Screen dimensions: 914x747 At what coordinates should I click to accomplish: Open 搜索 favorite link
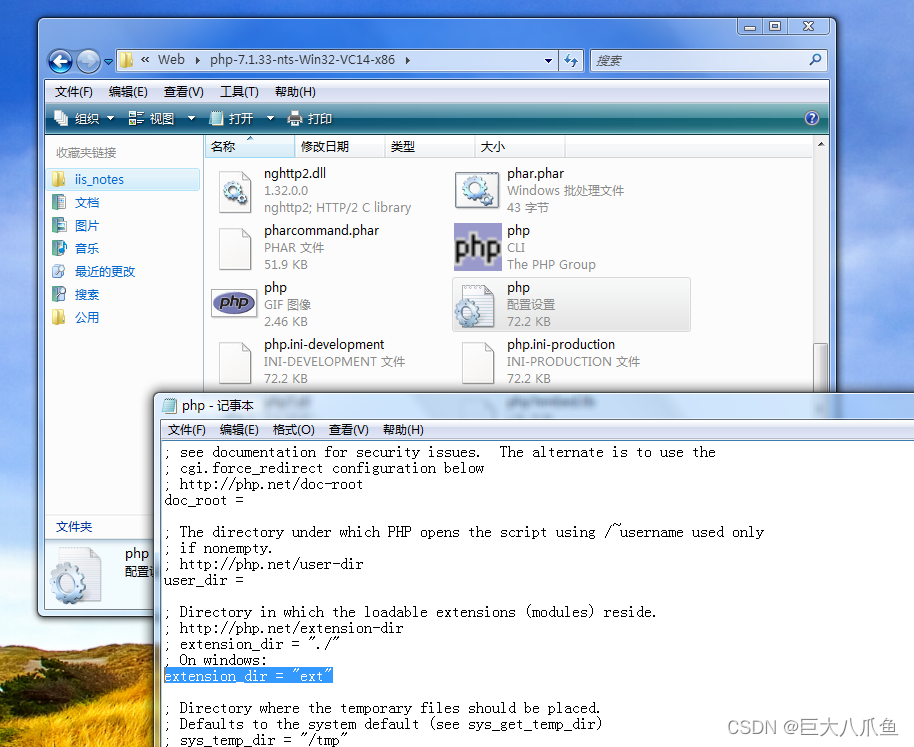[87, 294]
